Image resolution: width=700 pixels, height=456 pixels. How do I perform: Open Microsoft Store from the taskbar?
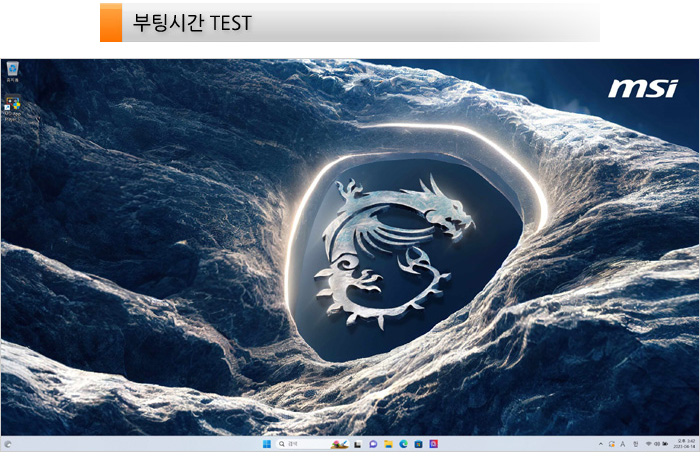(418, 444)
